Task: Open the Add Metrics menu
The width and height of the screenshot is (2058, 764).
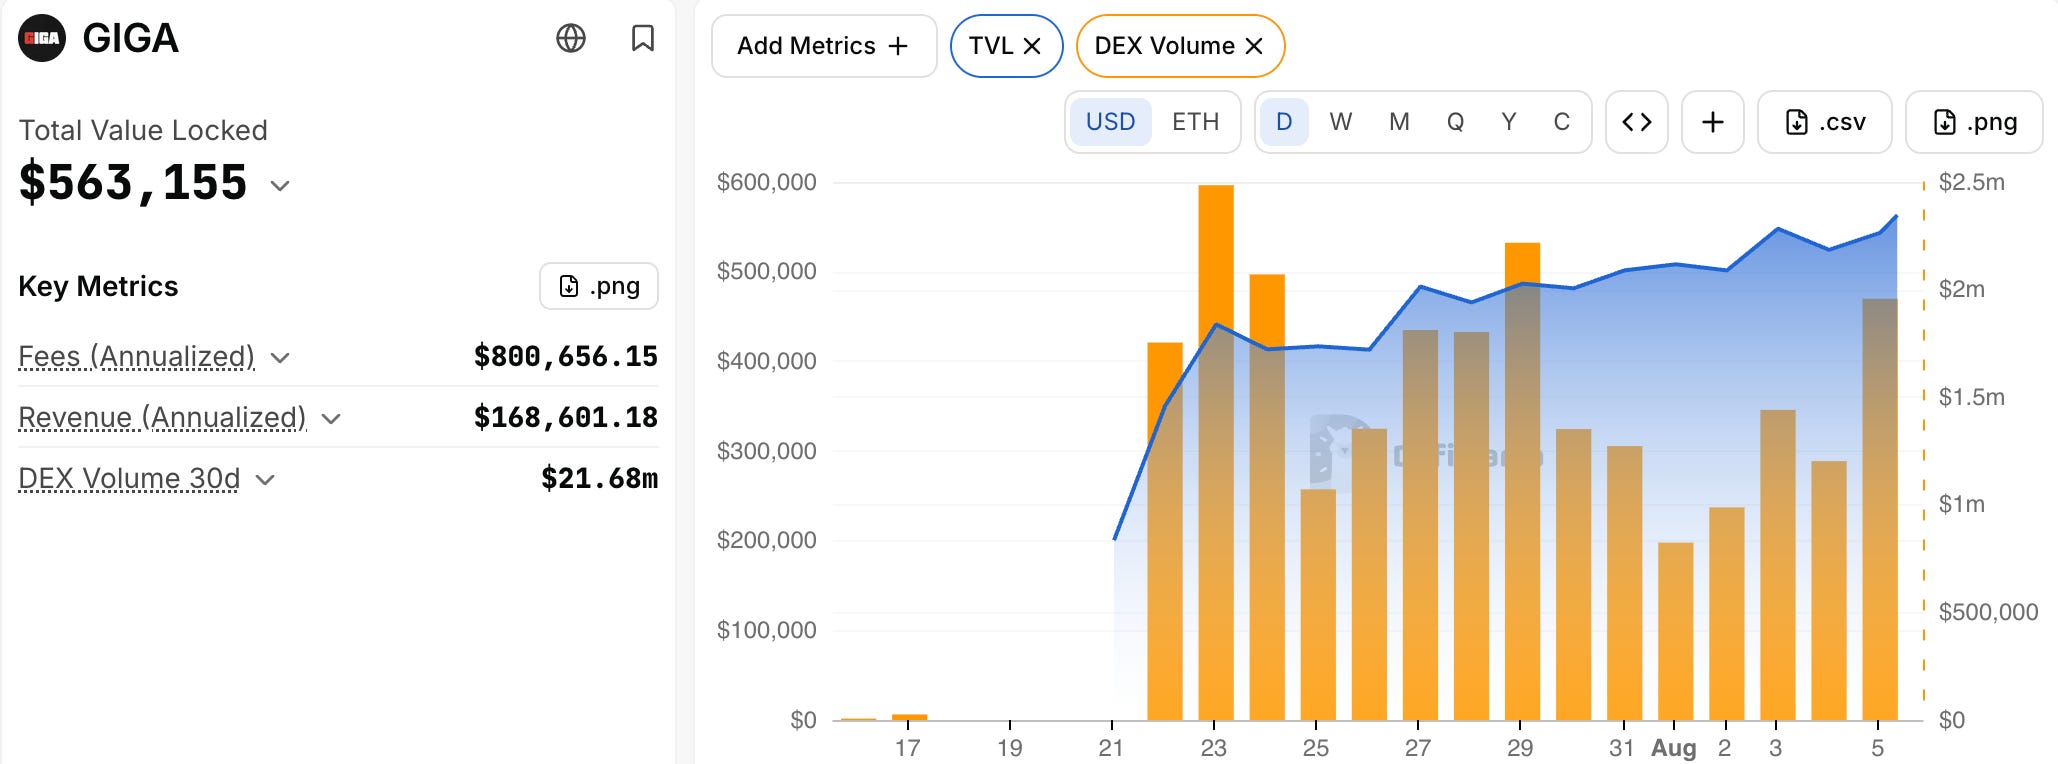Action: pos(824,46)
